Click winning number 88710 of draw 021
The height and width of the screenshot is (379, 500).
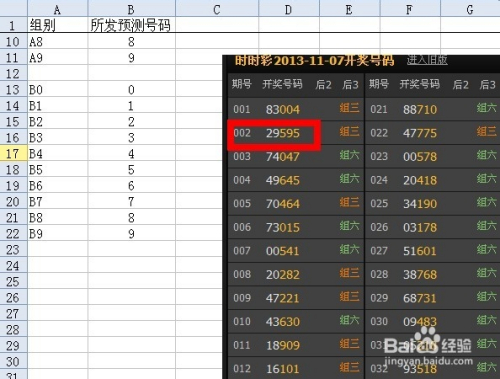[x=420, y=110]
